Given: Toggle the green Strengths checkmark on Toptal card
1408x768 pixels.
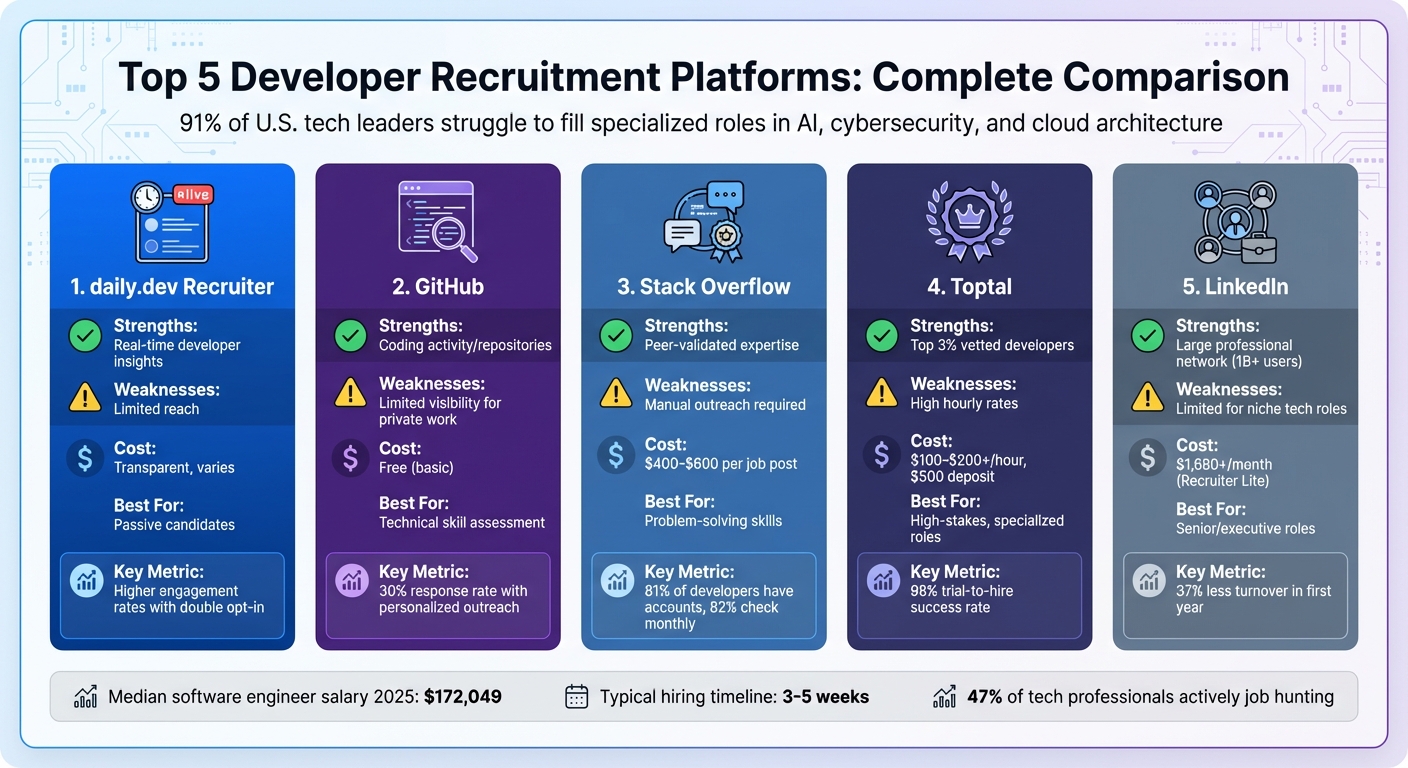Looking at the screenshot, I should (x=881, y=335).
